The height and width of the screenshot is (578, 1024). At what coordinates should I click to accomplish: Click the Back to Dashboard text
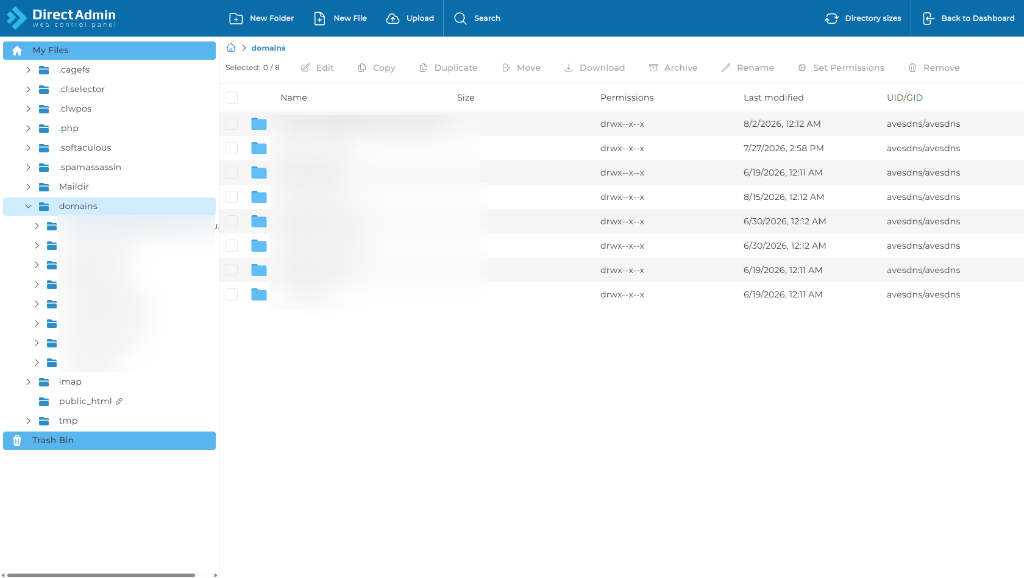point(978,18)
